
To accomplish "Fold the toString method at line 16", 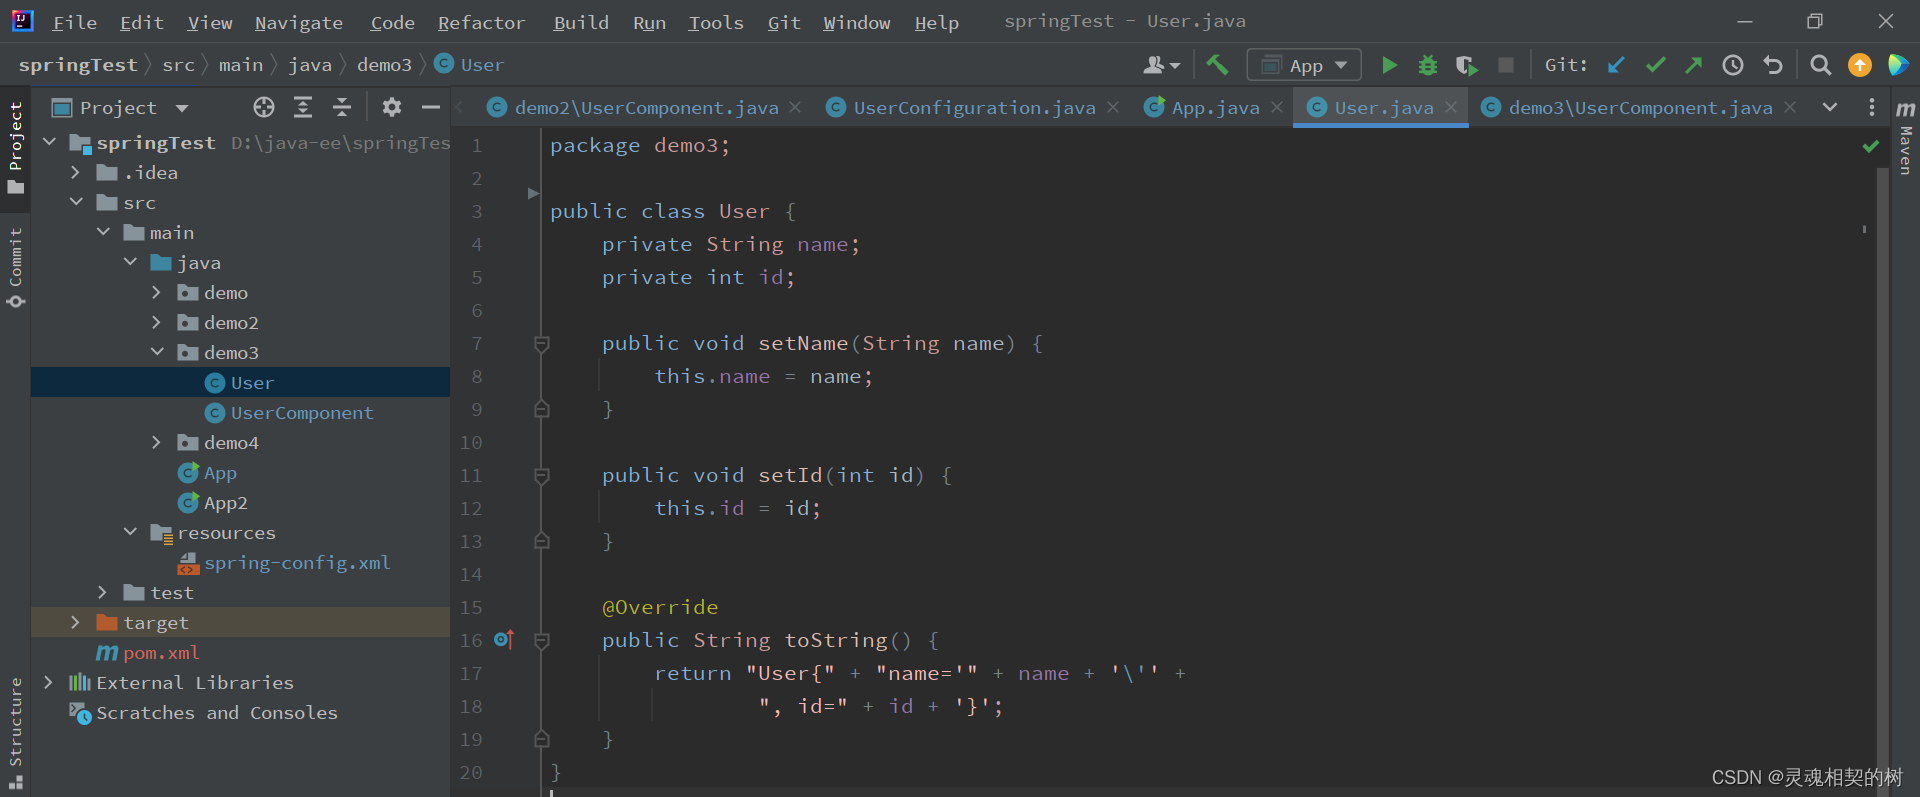I will 542,640.
